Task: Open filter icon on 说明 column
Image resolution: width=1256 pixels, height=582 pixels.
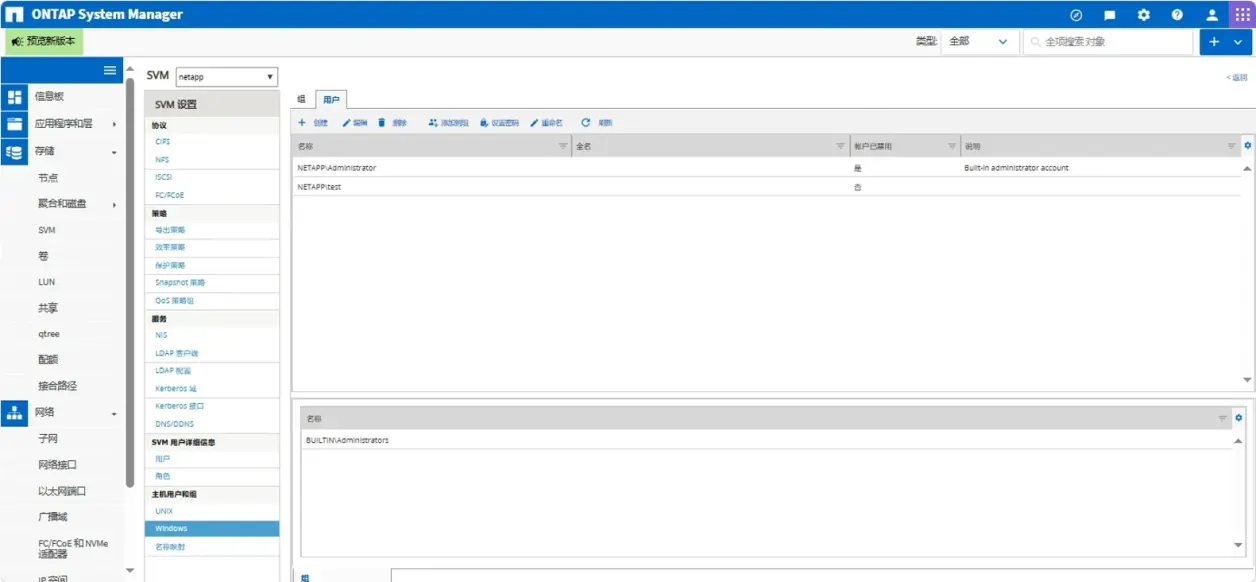Action: 1232,146
